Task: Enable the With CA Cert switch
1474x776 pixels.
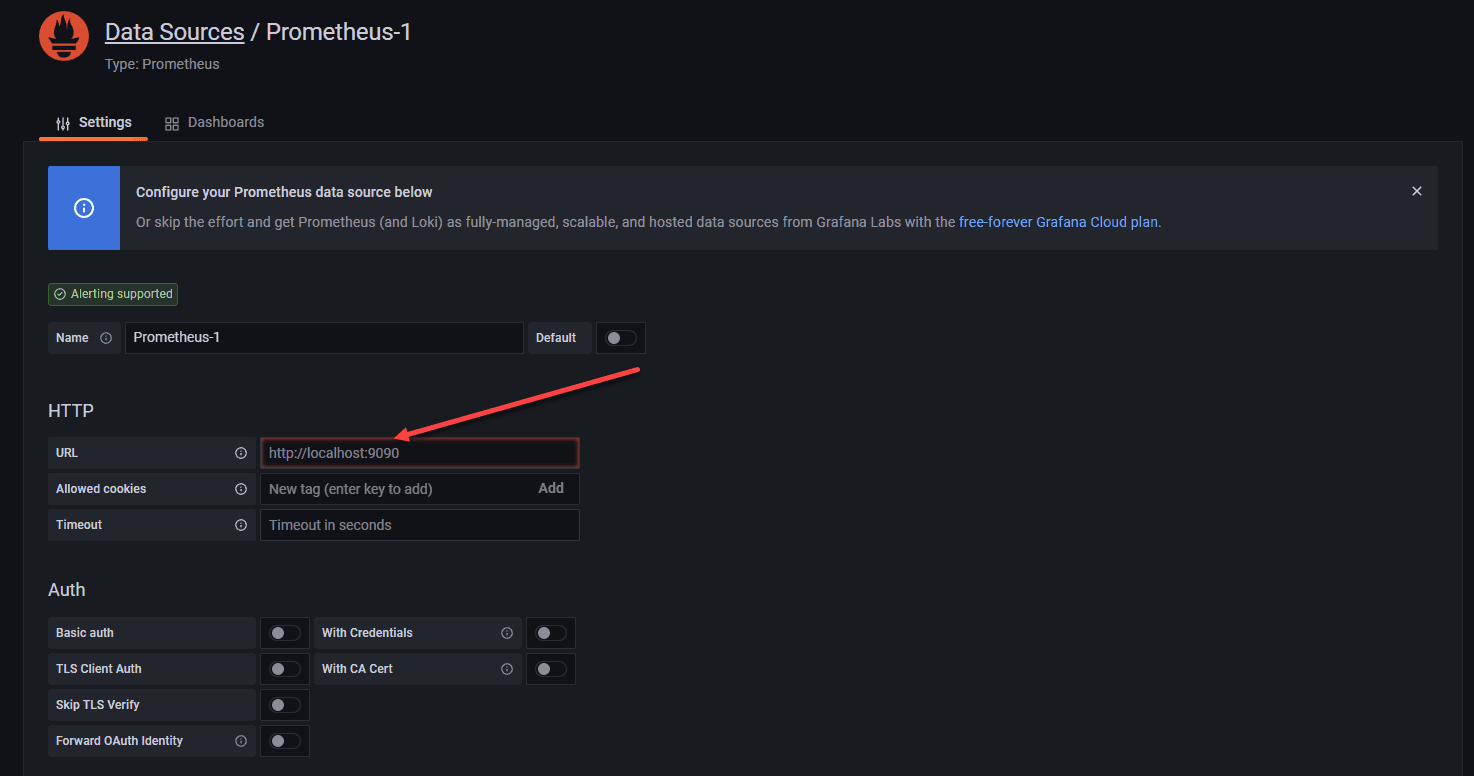Action: [551, 669]
